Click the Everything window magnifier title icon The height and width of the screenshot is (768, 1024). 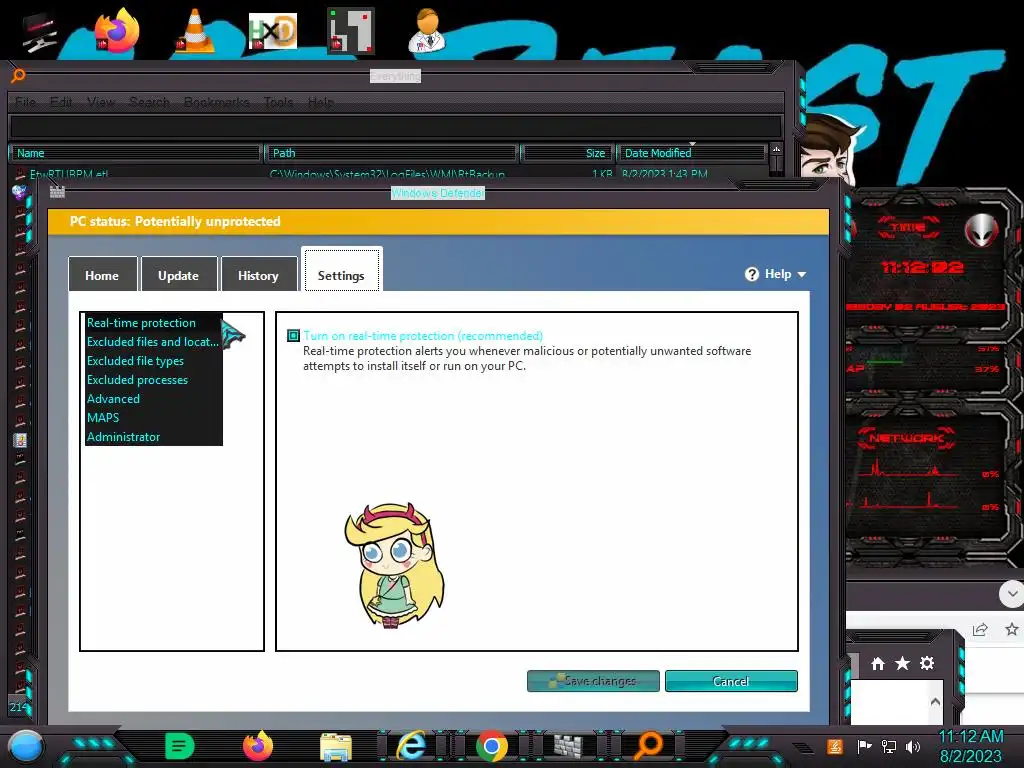tap(18, 75)
